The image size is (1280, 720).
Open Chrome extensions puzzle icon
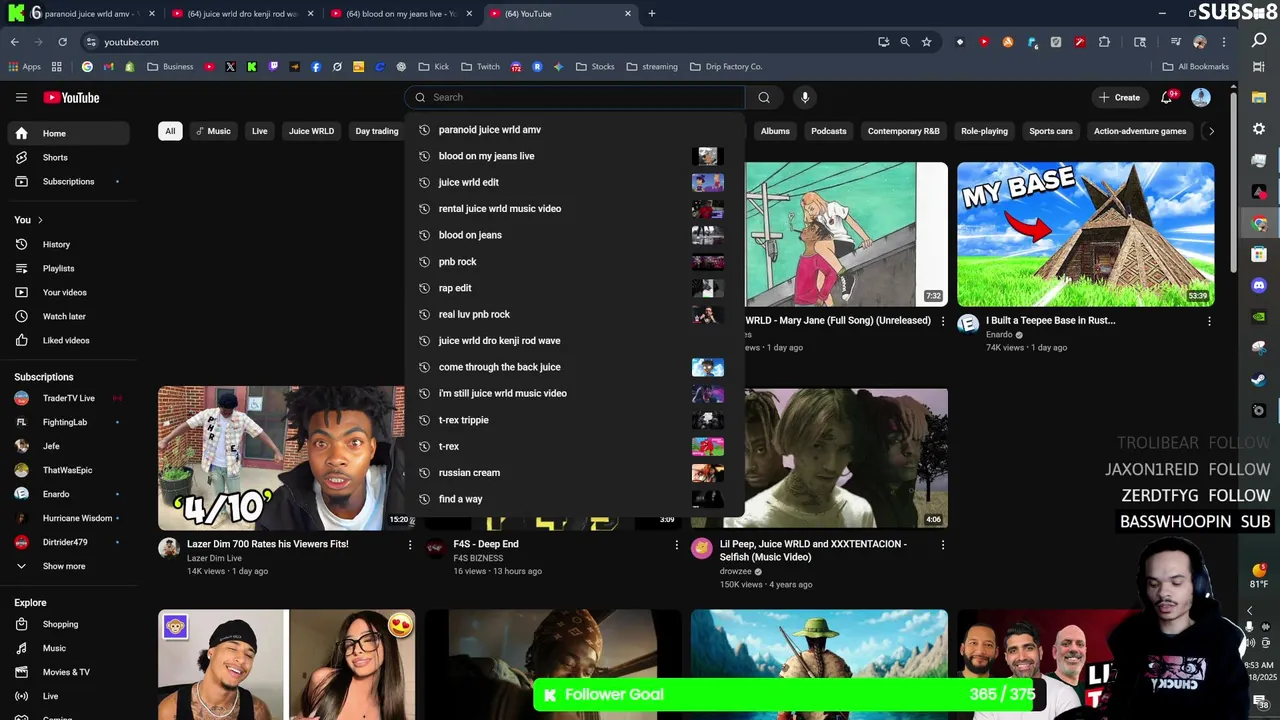coord(1104,42)
